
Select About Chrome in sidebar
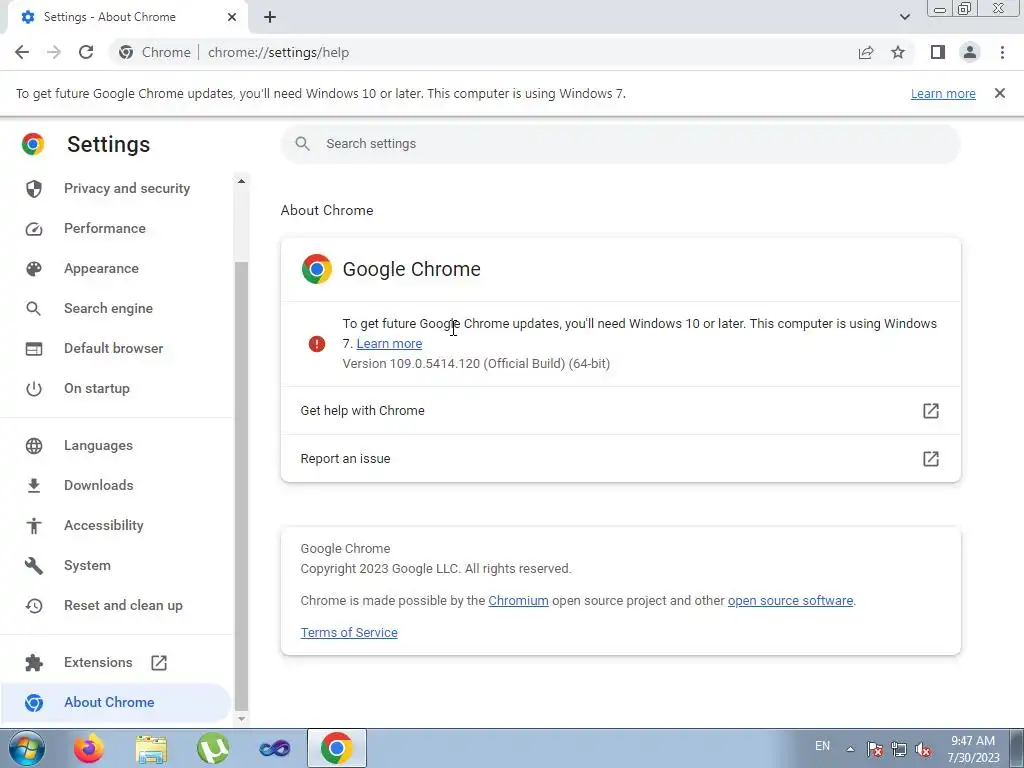(116, 703)
